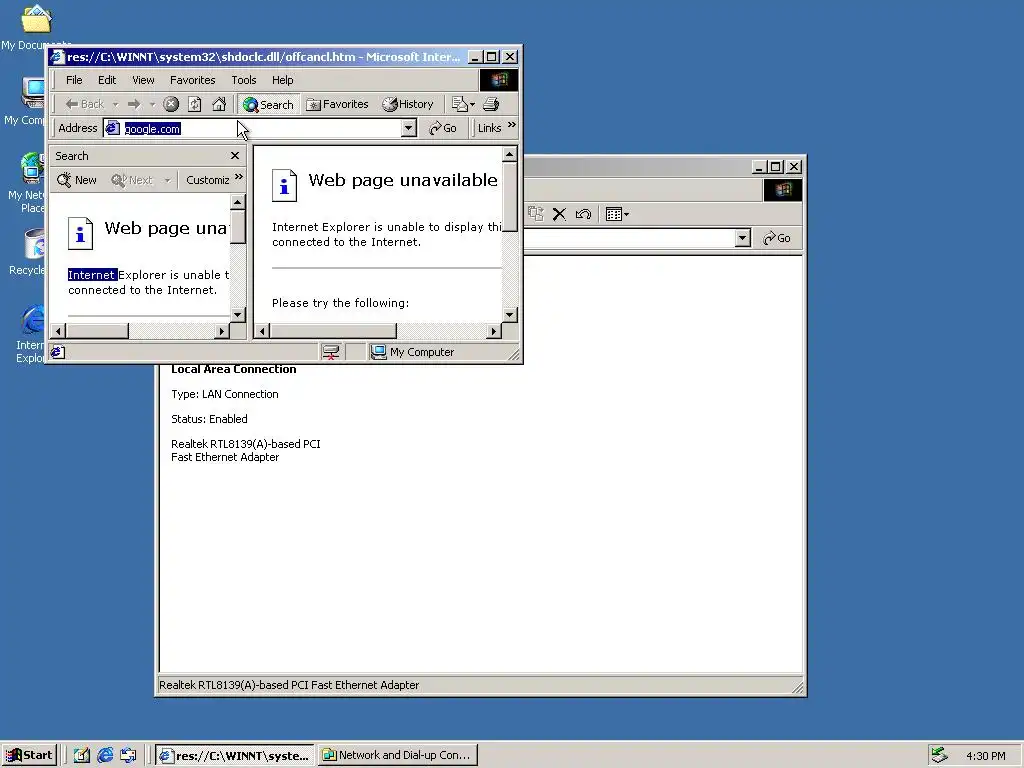Expand the Search pane toolbar chevron
The height and width of the screenshot is (768, 1024).
pyautogui.click(x=238, y=176)
